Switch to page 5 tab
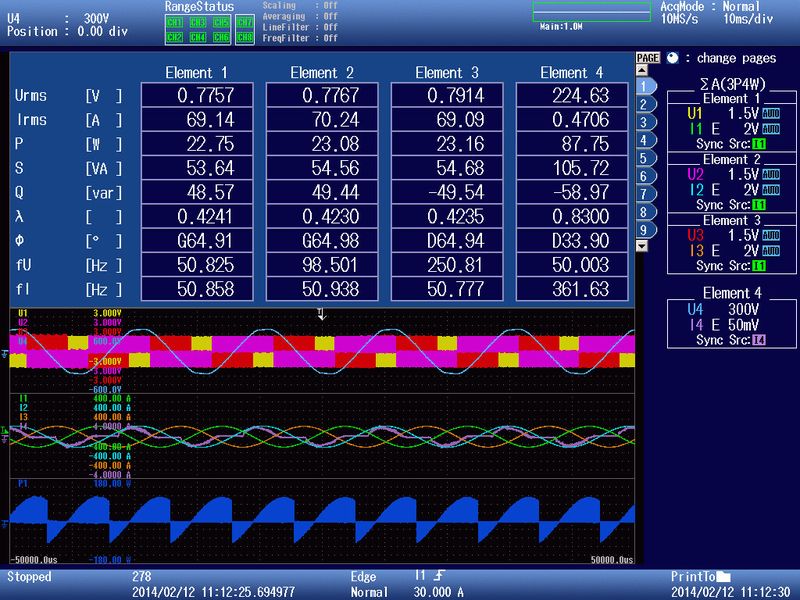The width and height of the screenshot is (800, 600). click(x=644, y=158)
